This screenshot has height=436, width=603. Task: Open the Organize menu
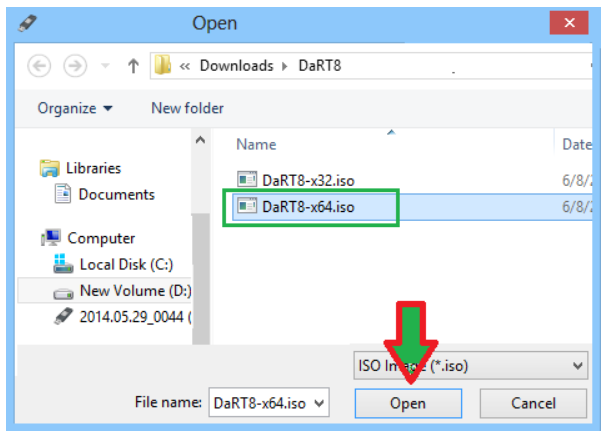click(x=75, y=108)
